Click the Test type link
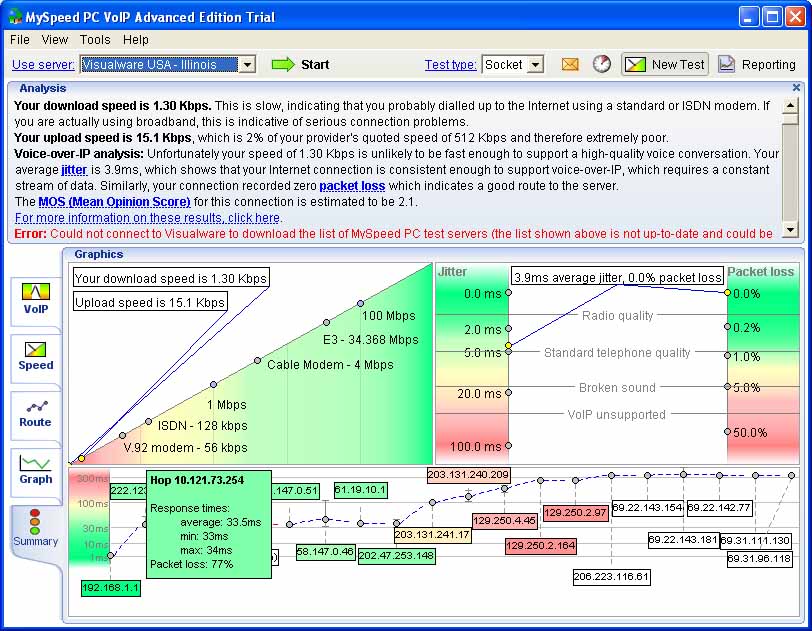 pyautogui.click(x=451, y=65)
